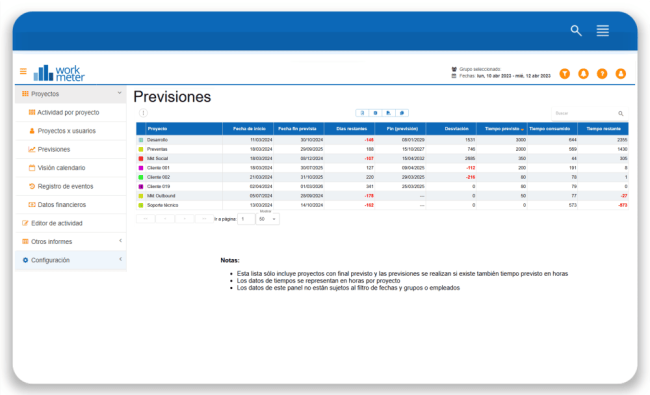
Task: Select the Cliente 019 project row name
Action: coord(158,187)
